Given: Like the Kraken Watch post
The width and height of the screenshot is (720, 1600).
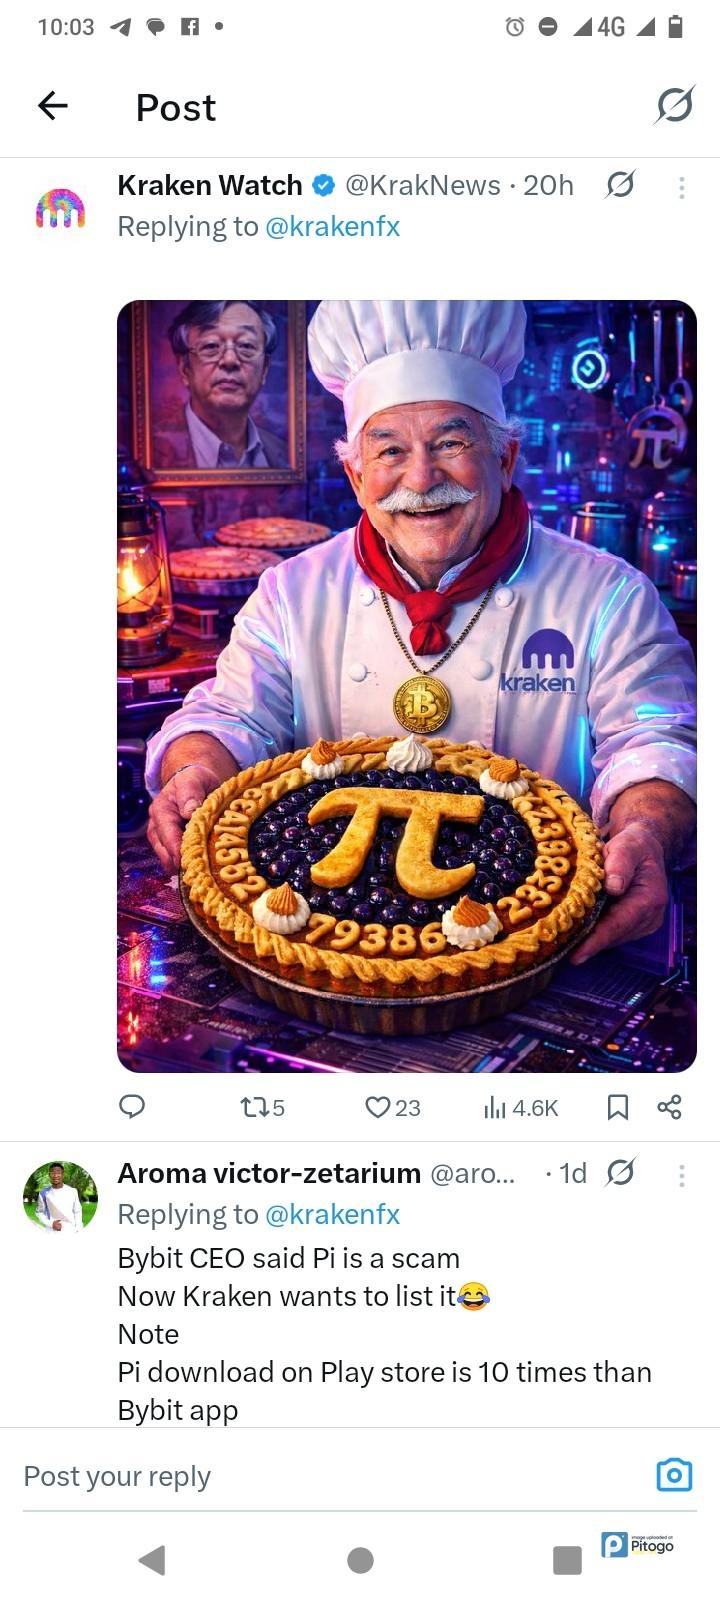Looking at the screenshot, I should click(392, 1107).
